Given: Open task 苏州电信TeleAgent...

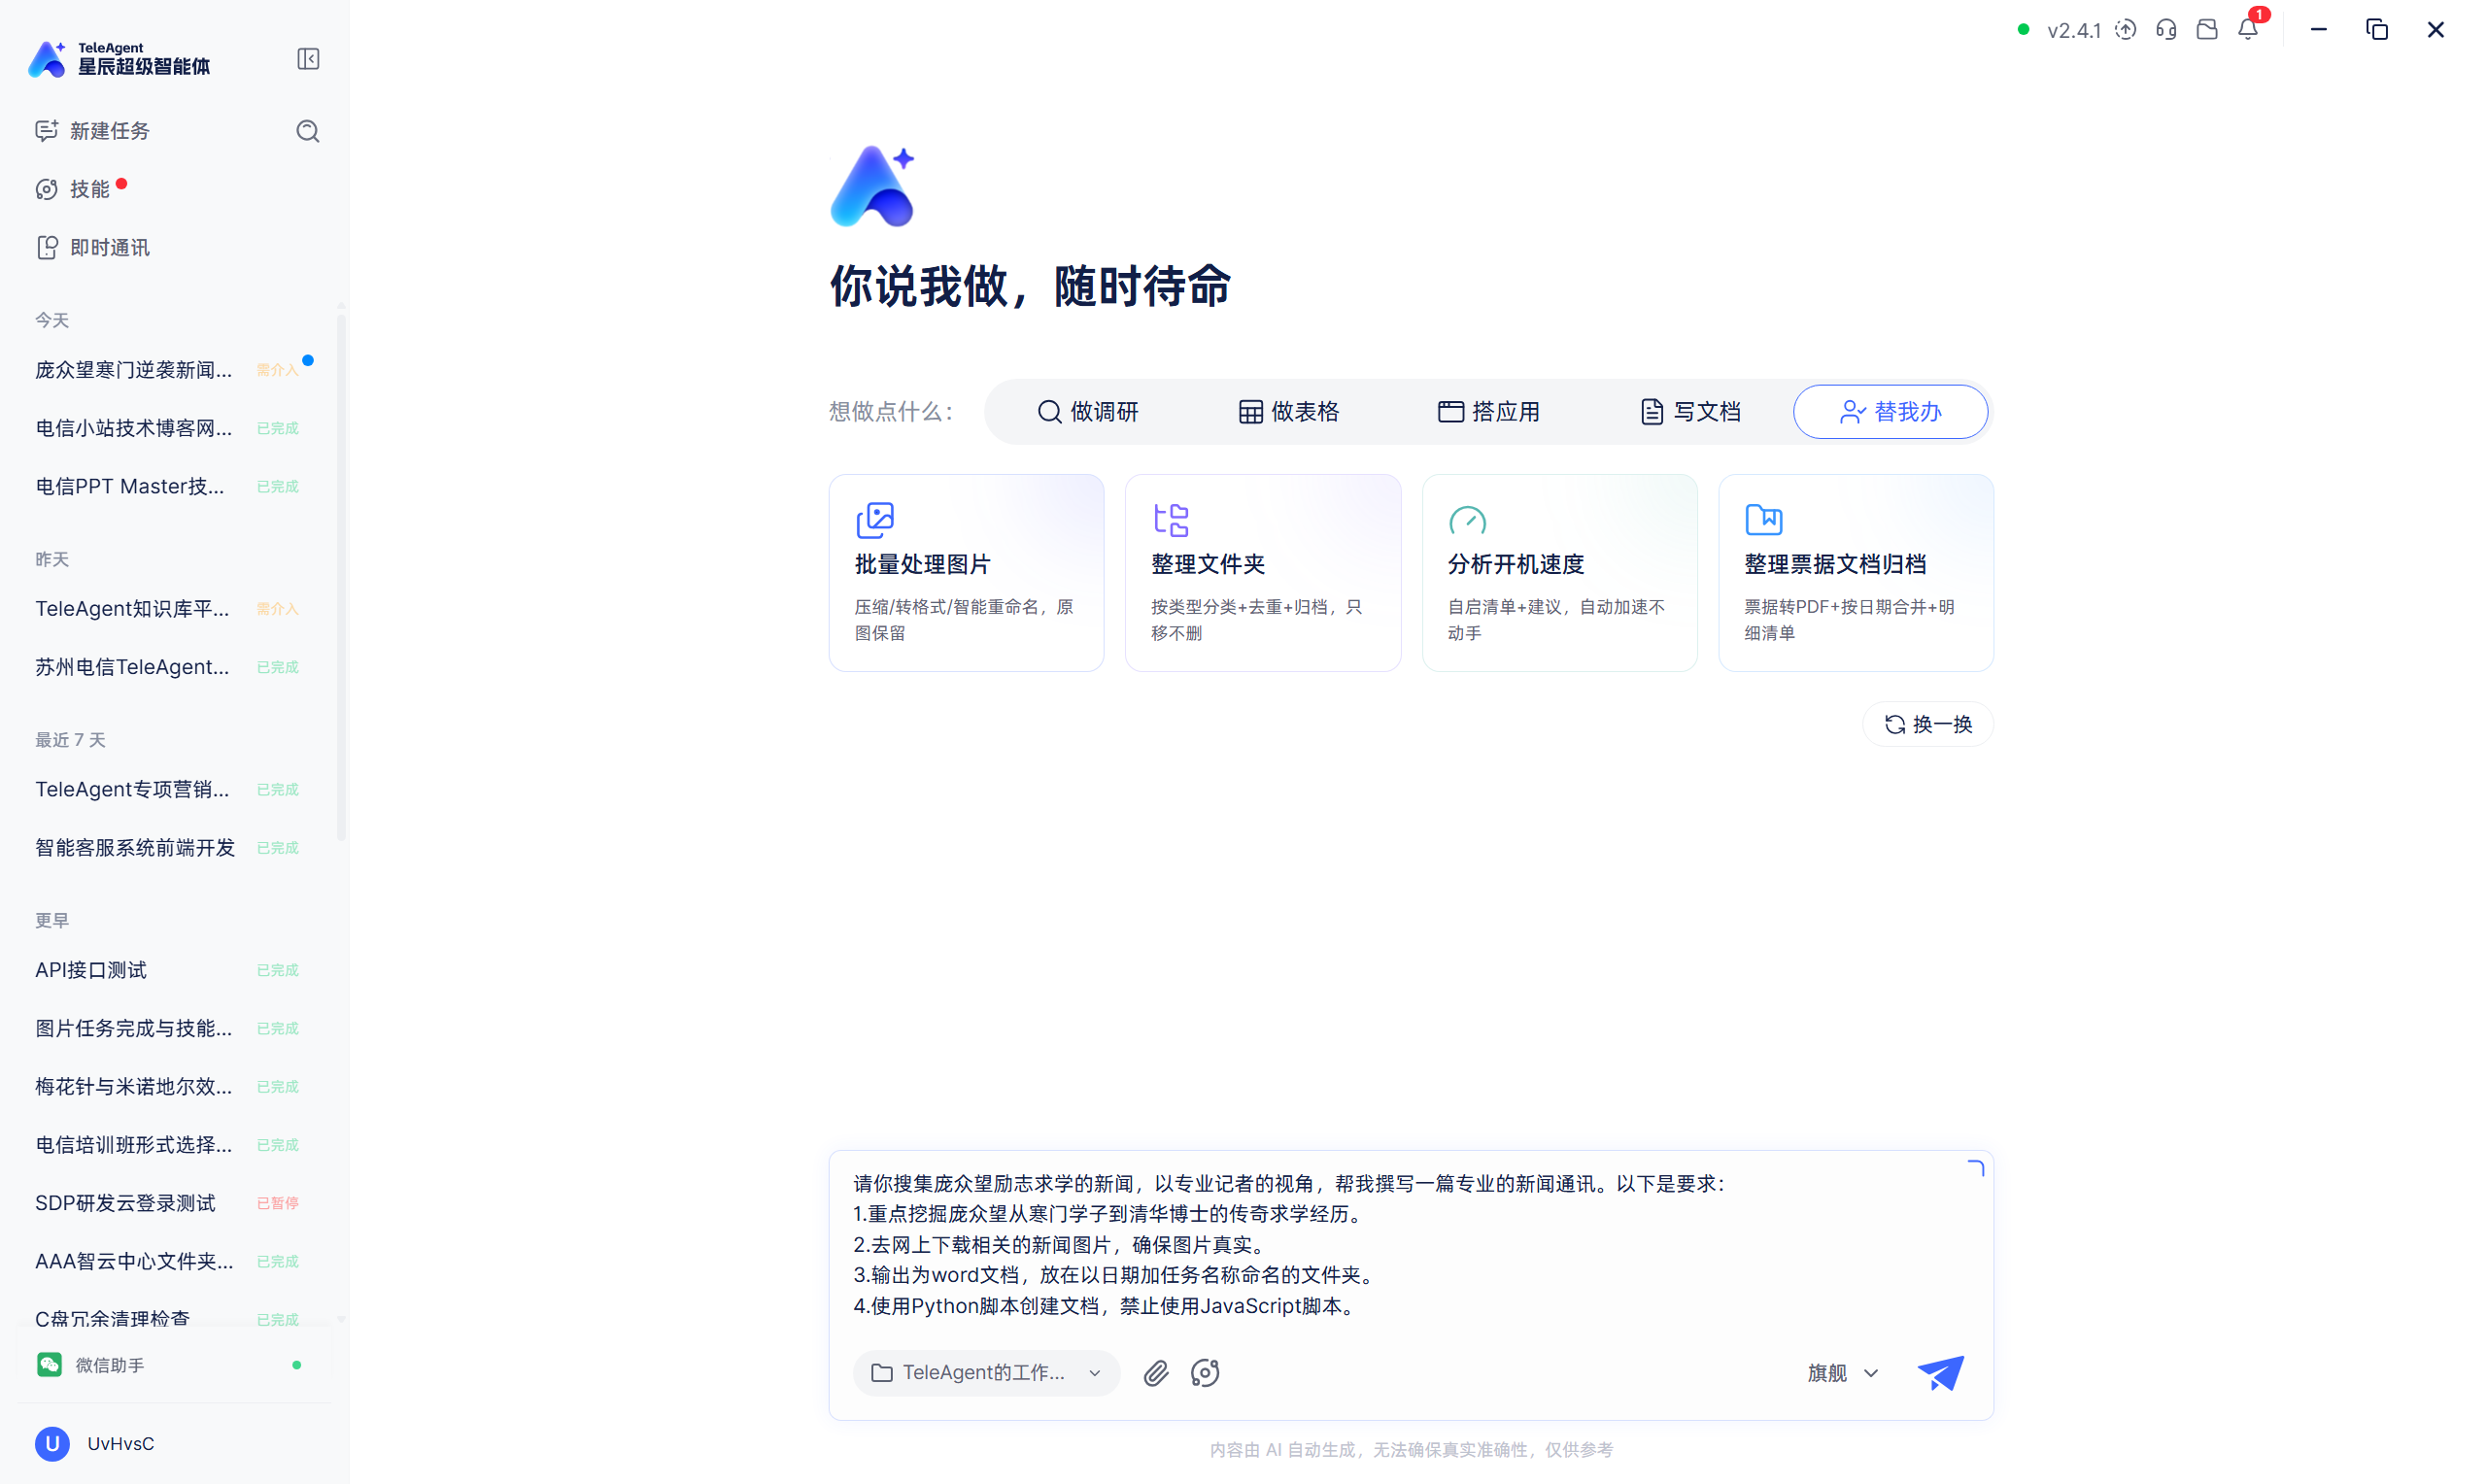Looking at the screenshot, I should coord(168,667).
